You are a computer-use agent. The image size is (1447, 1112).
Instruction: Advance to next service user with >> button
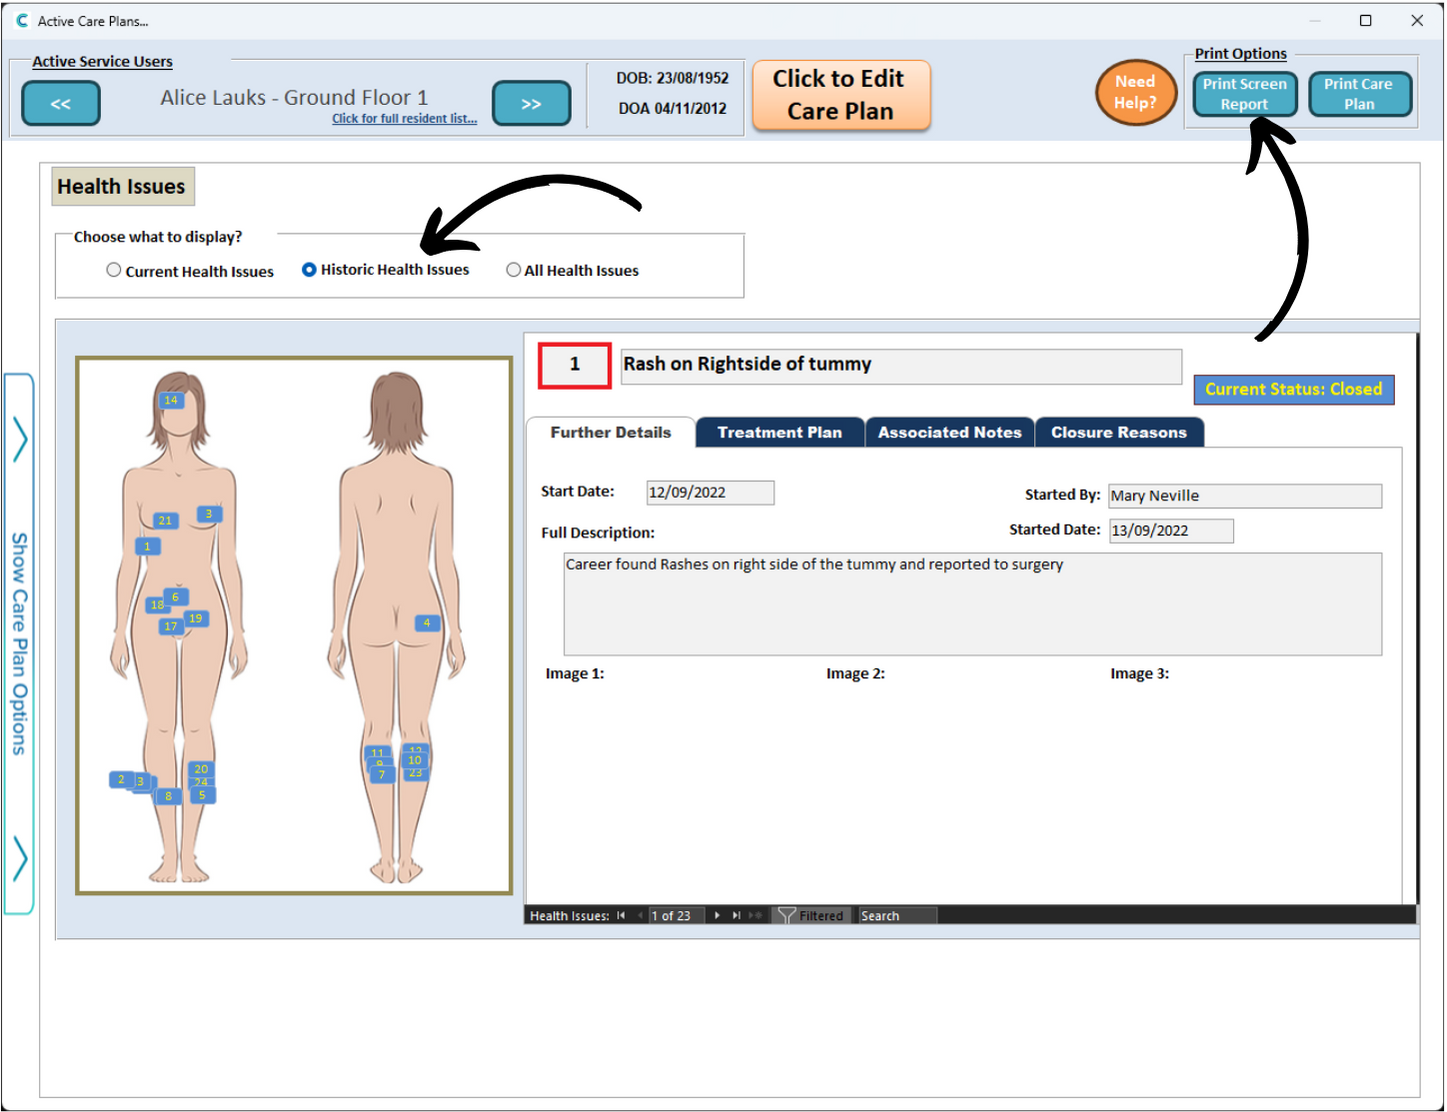pos(531,104)
